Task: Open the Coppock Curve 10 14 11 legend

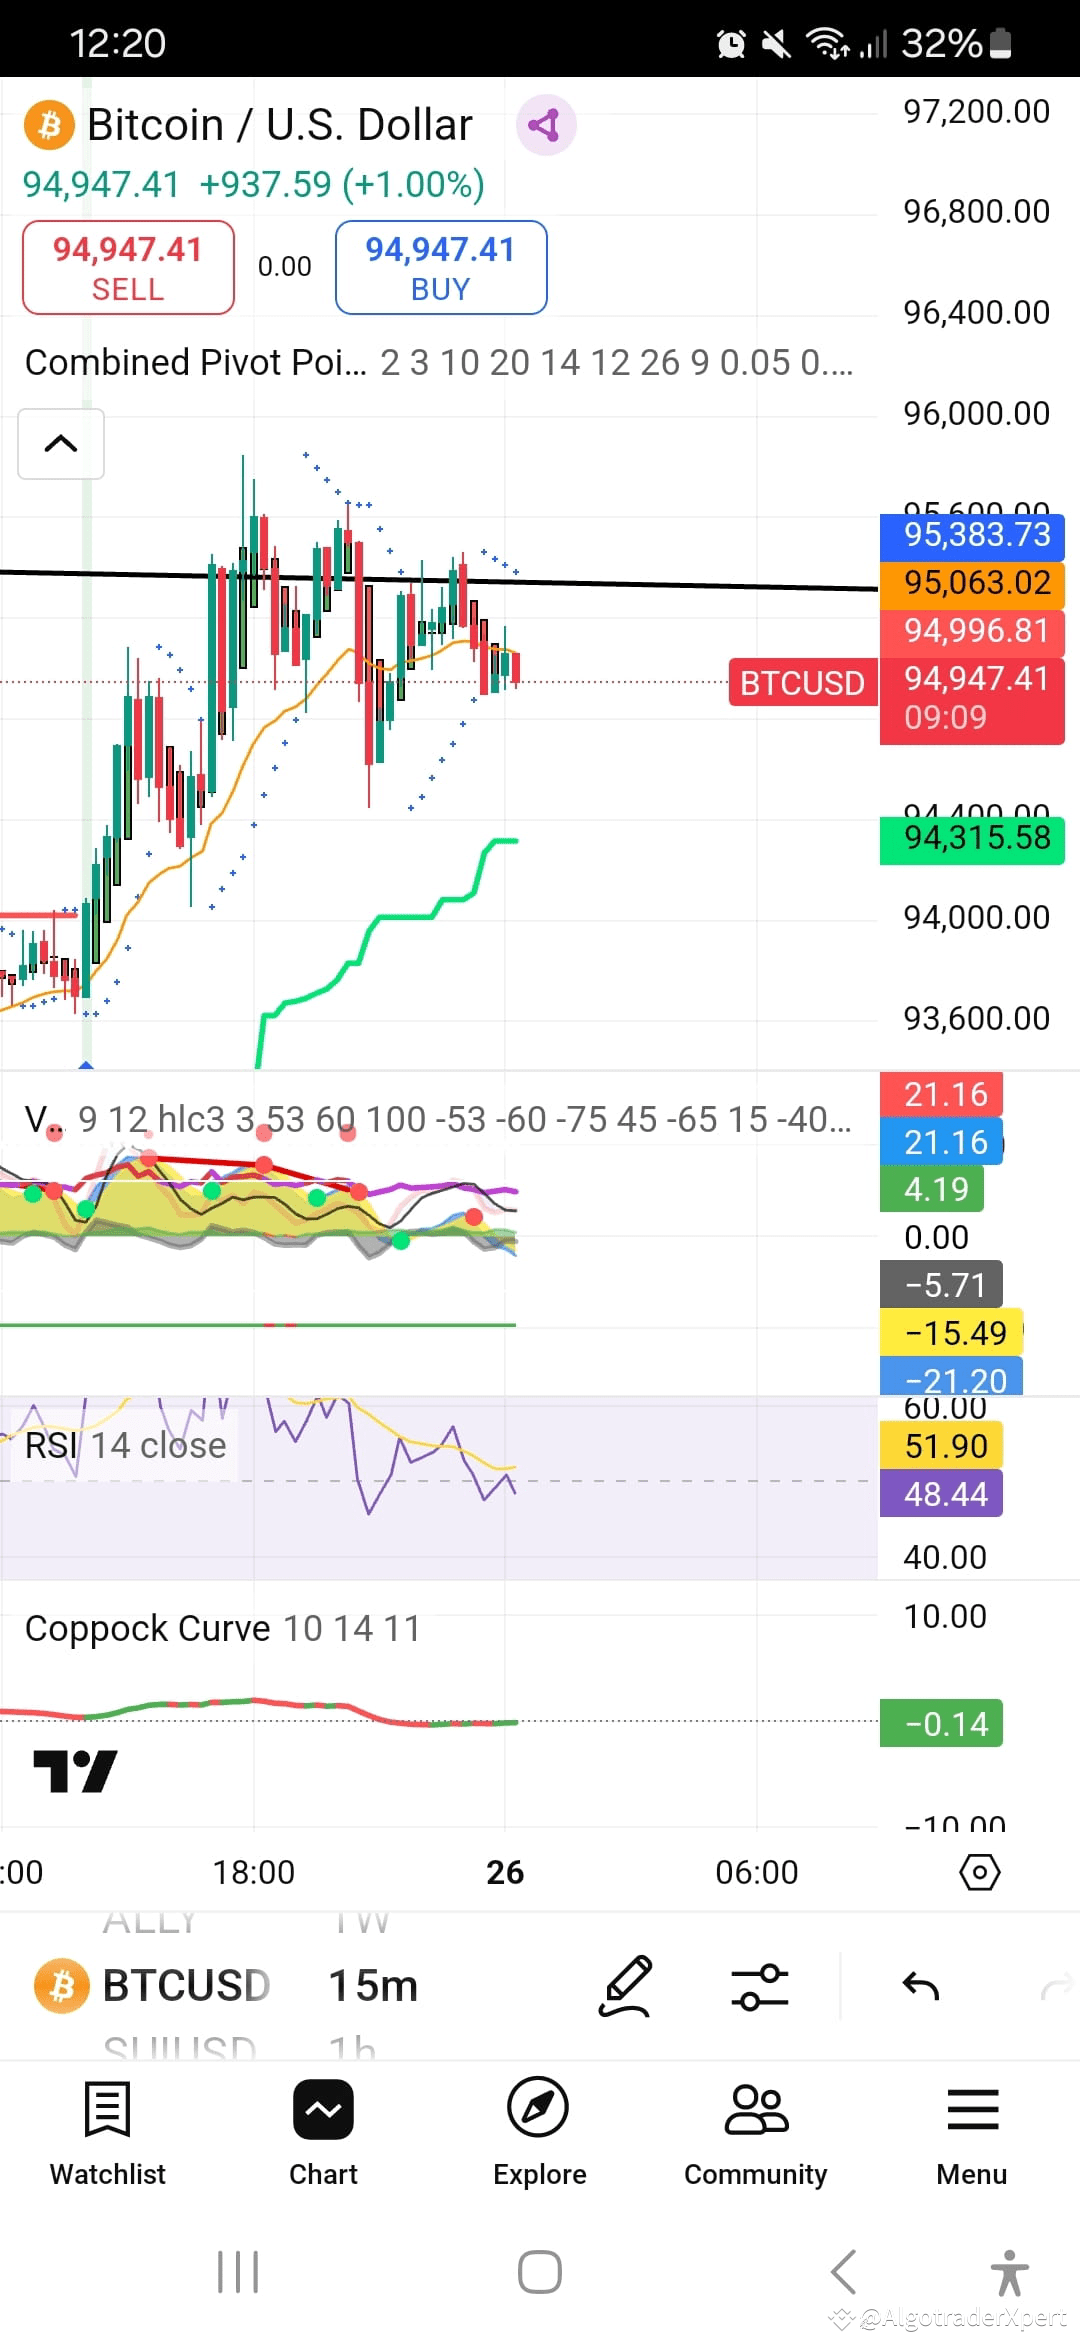Action: pos(222,1629)
